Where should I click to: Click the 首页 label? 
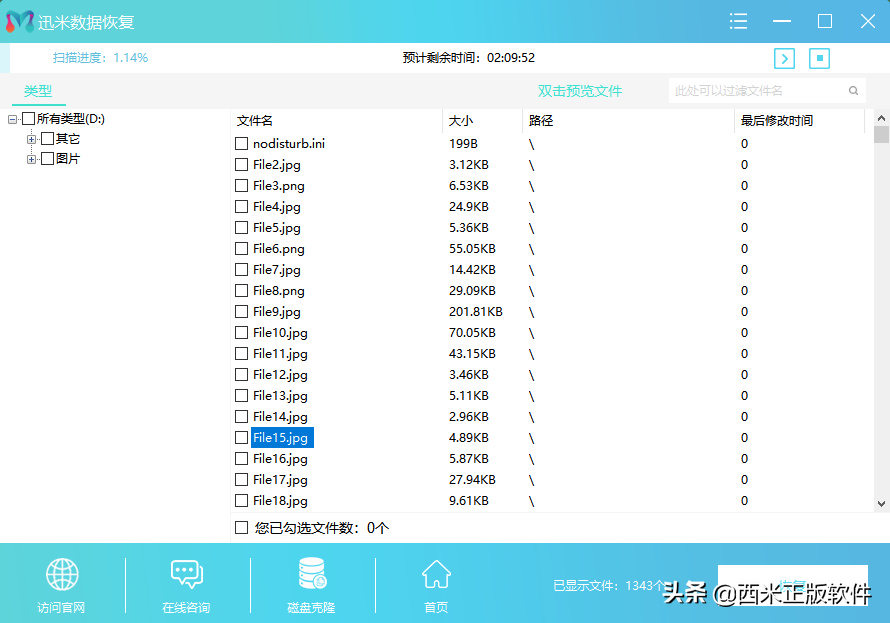coord(436,608)
